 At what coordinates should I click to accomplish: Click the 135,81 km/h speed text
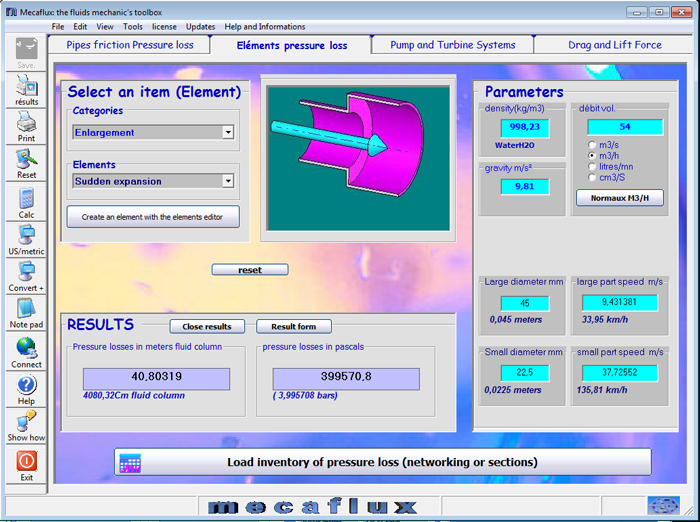[602, 390]
